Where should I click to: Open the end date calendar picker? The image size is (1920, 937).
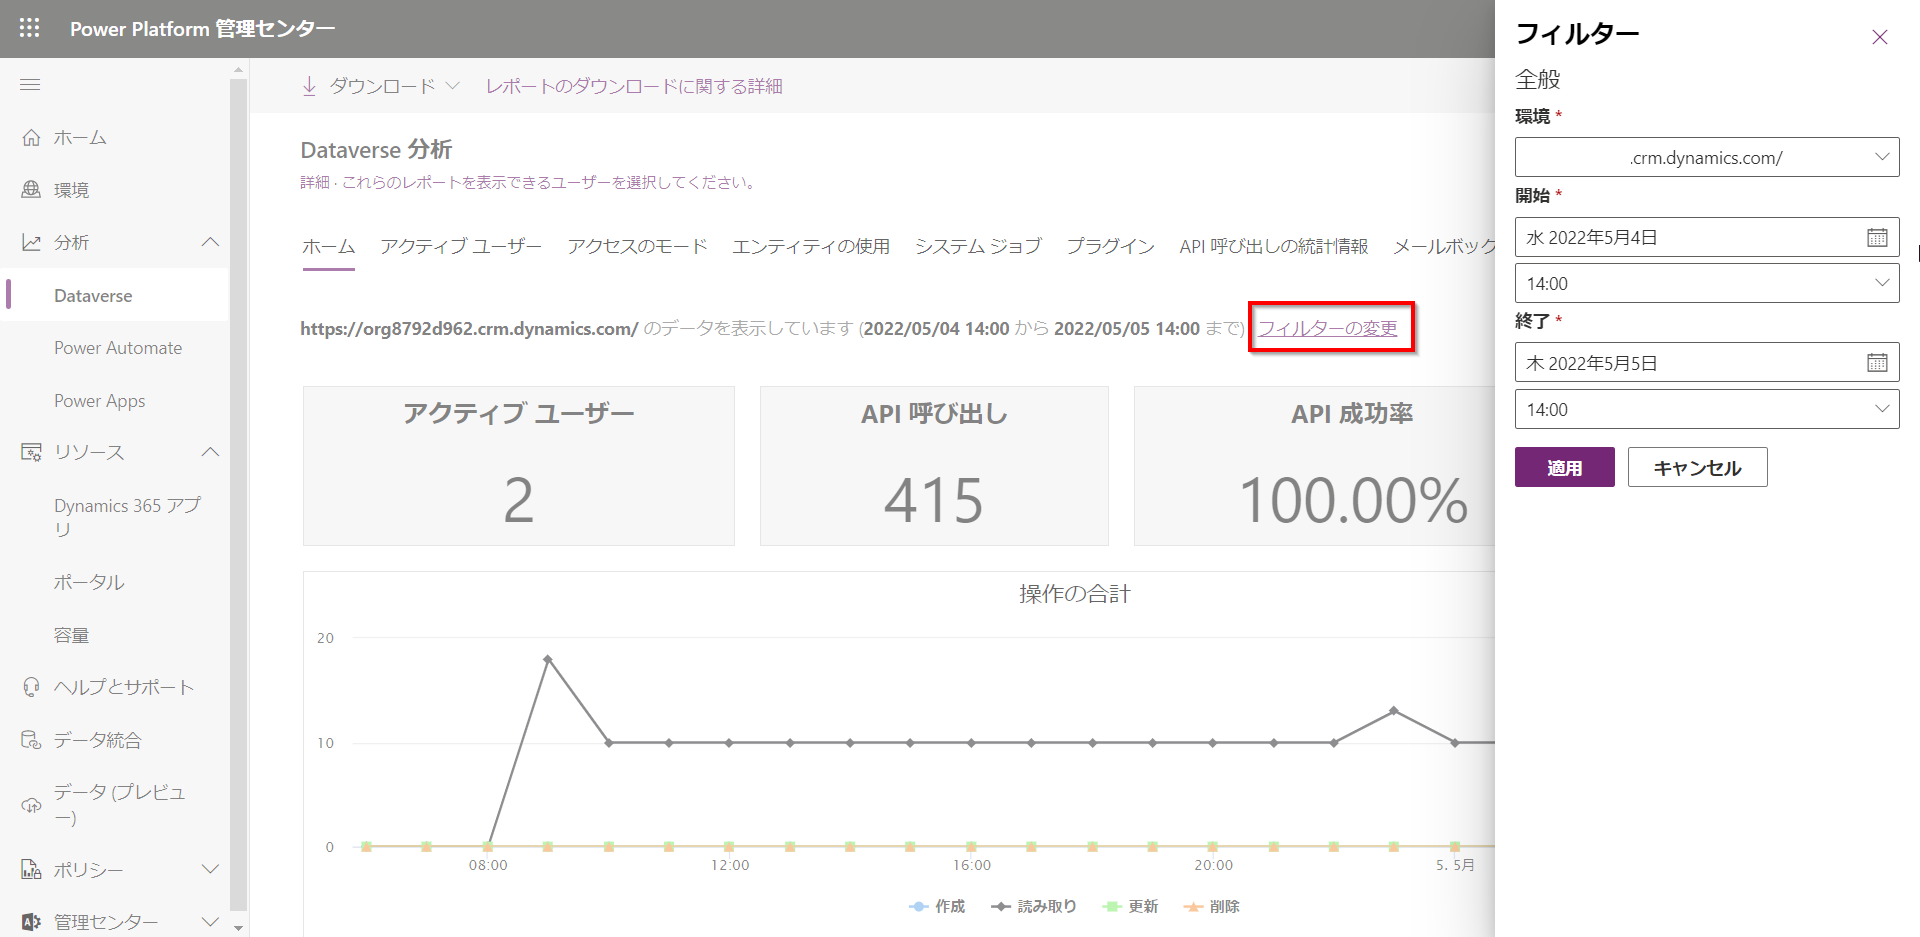pyautogui.click(x=1877, y=363)
